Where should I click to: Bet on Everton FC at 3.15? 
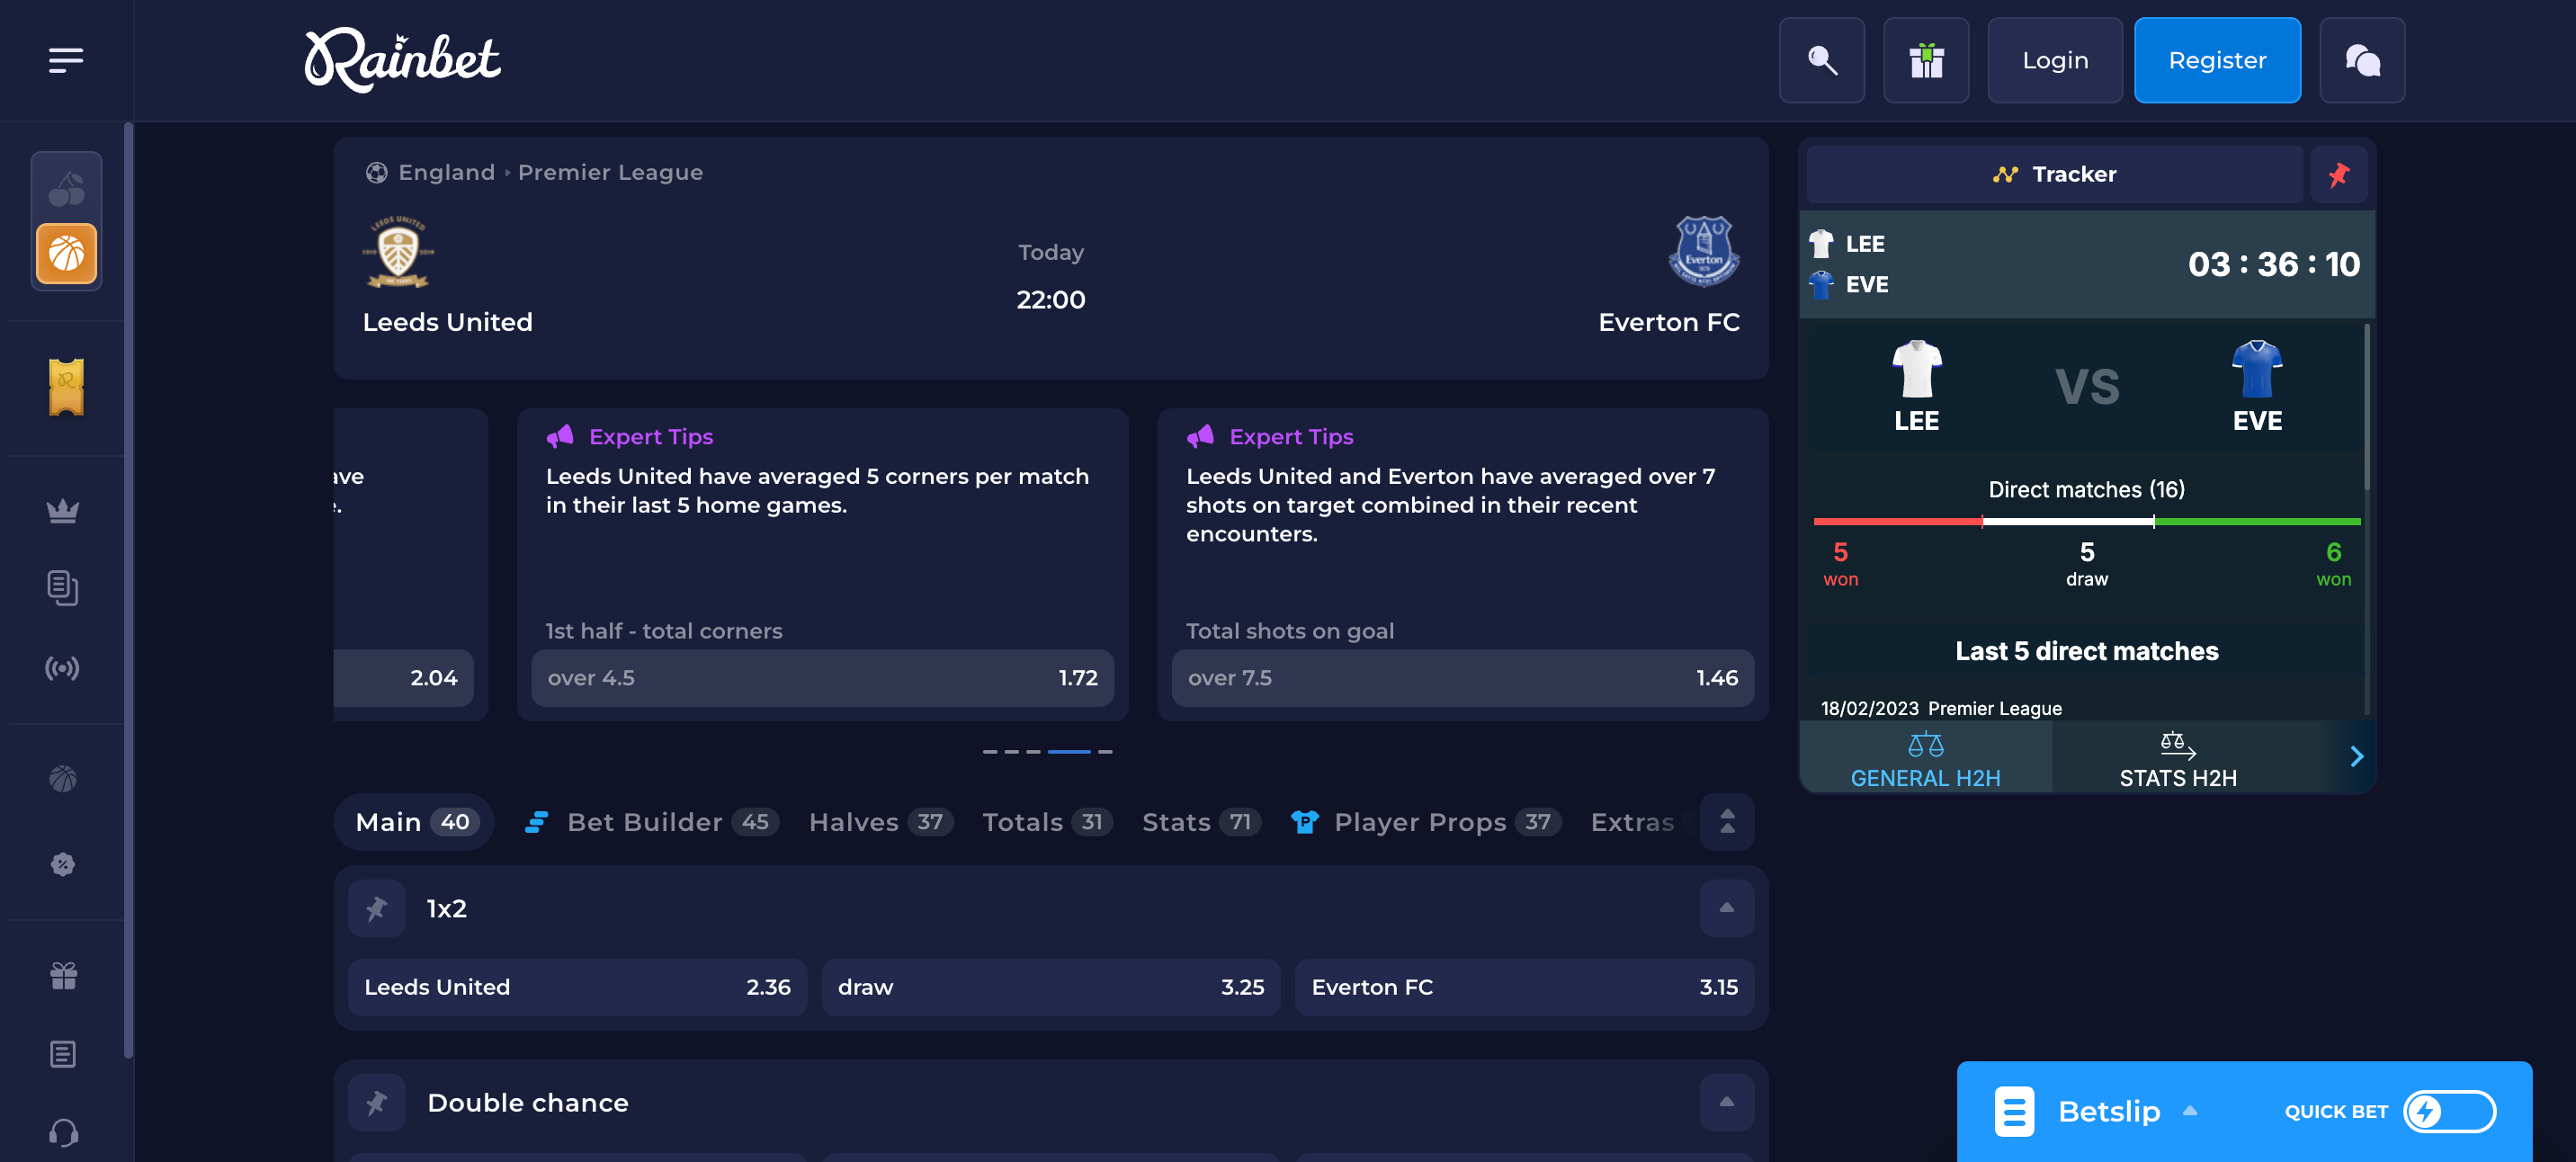tap(1524, 987)
